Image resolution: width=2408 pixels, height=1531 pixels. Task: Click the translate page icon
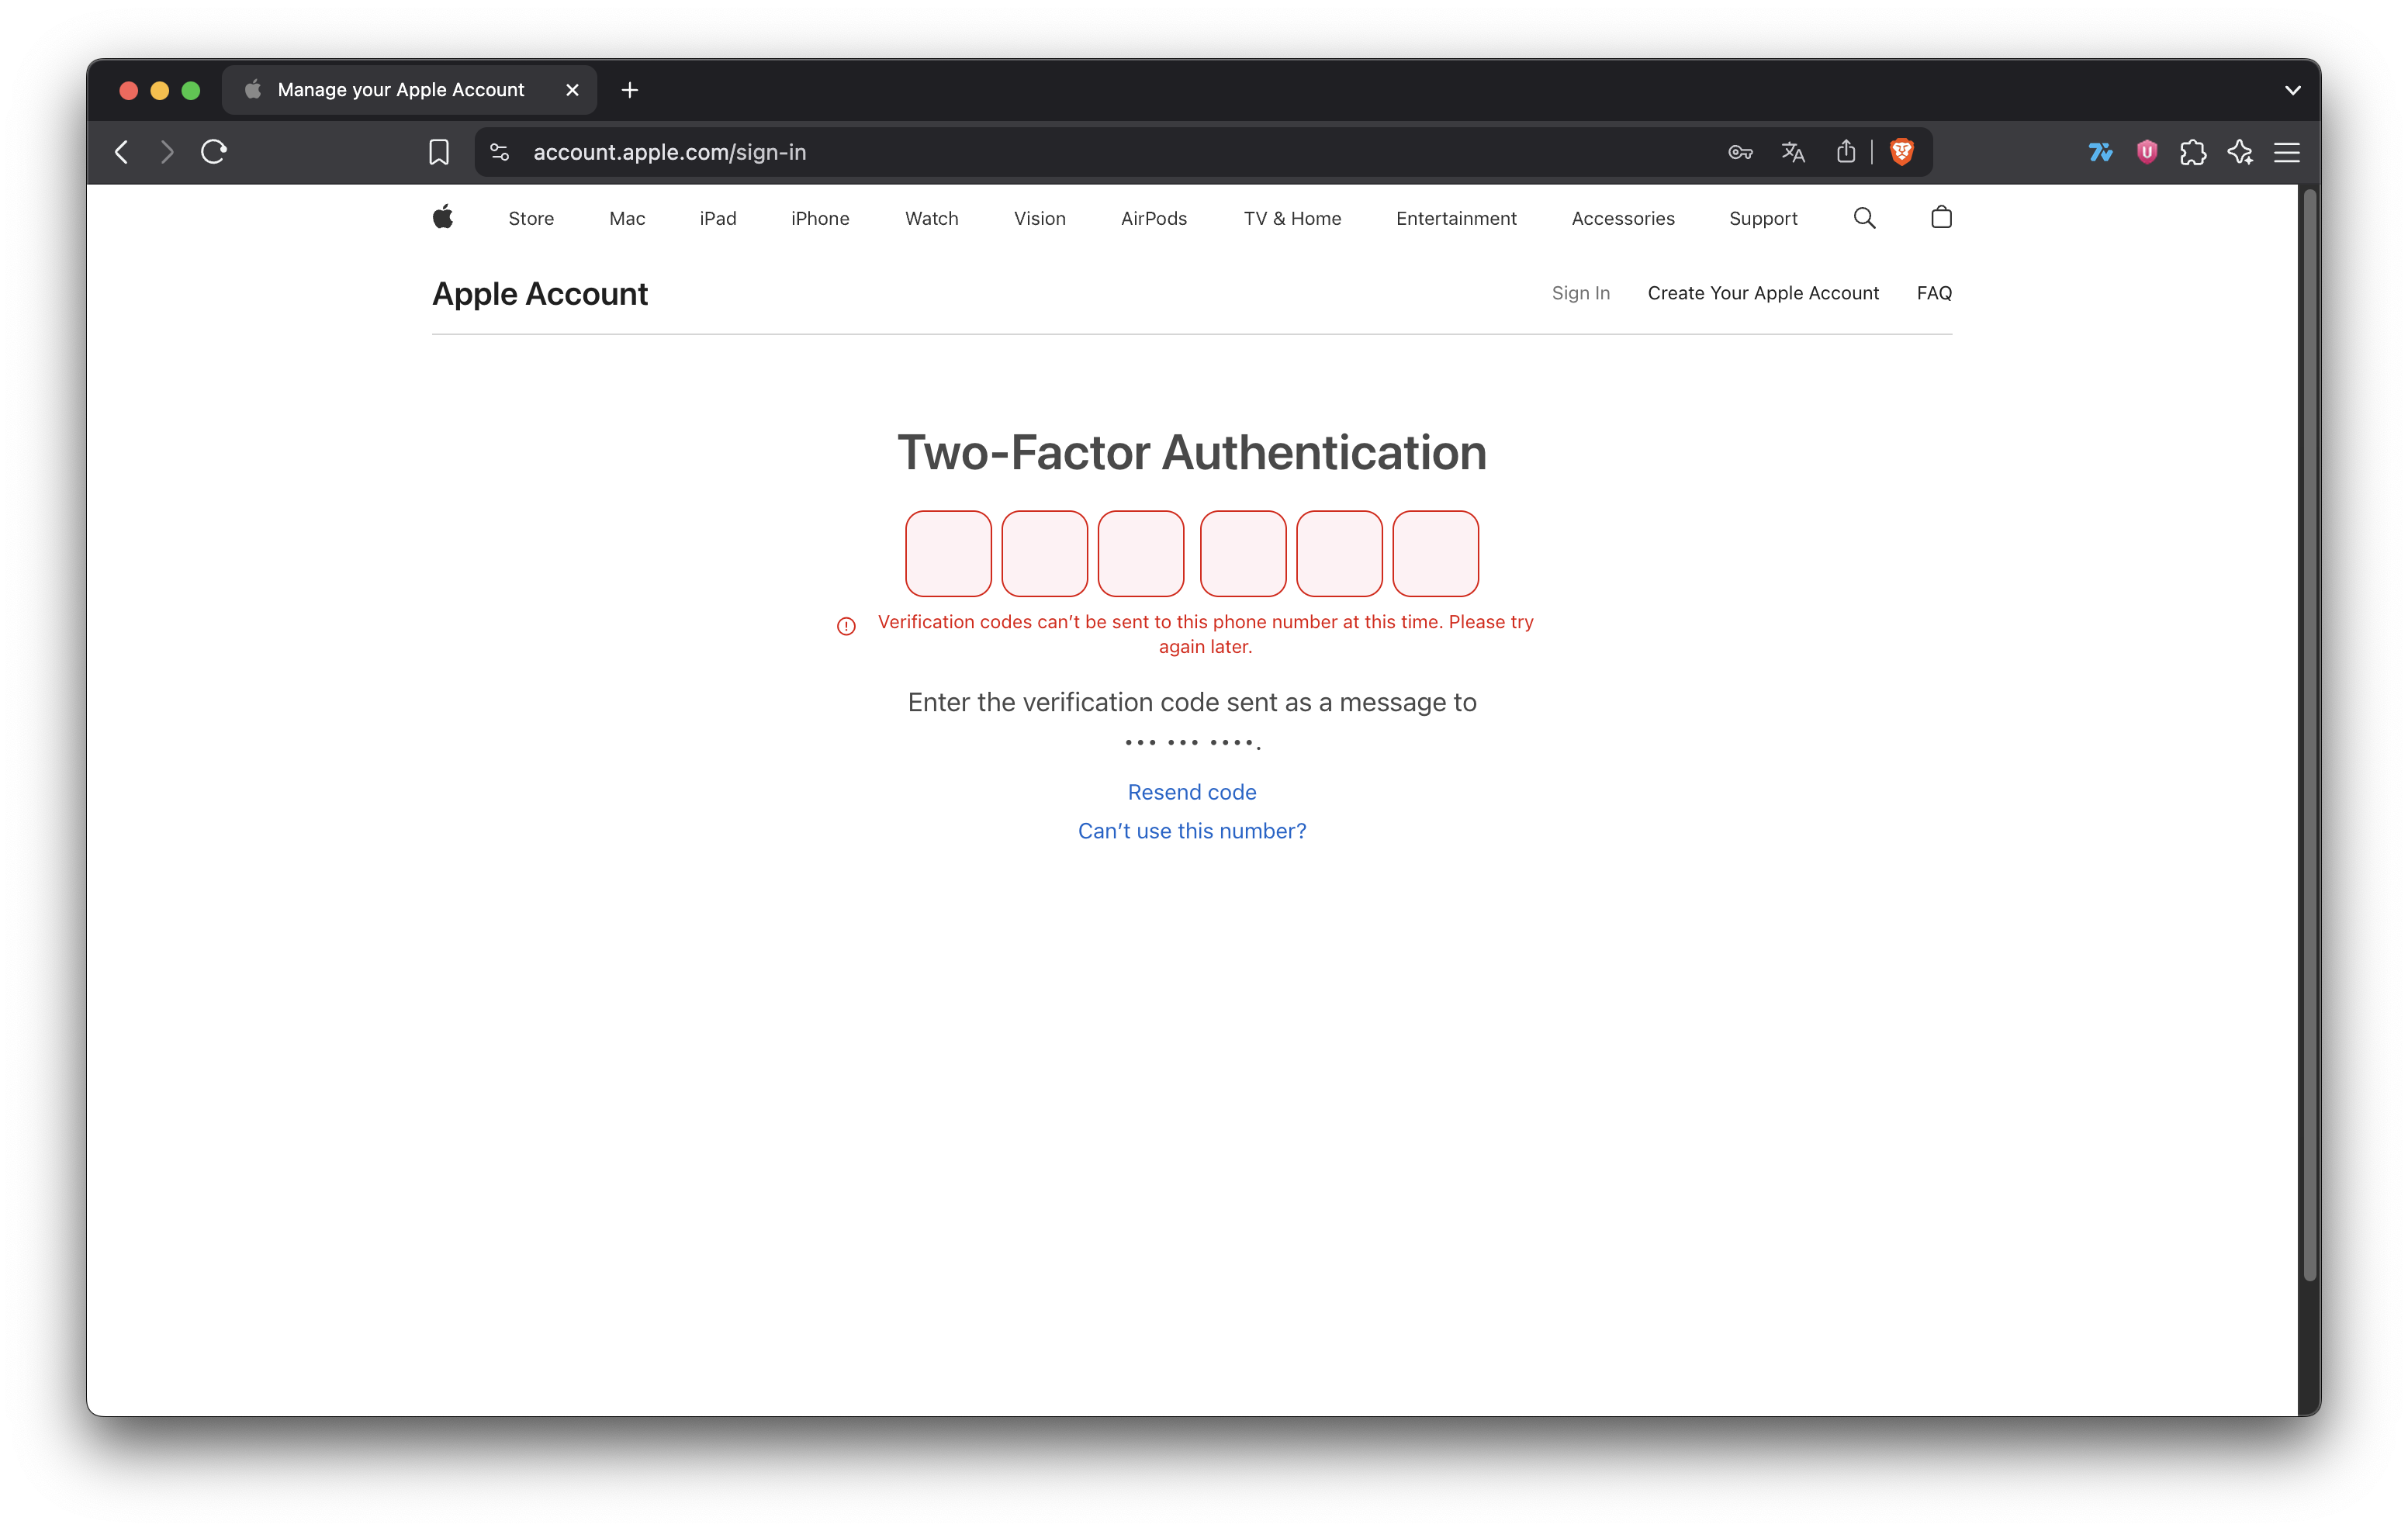point(1793,152)
